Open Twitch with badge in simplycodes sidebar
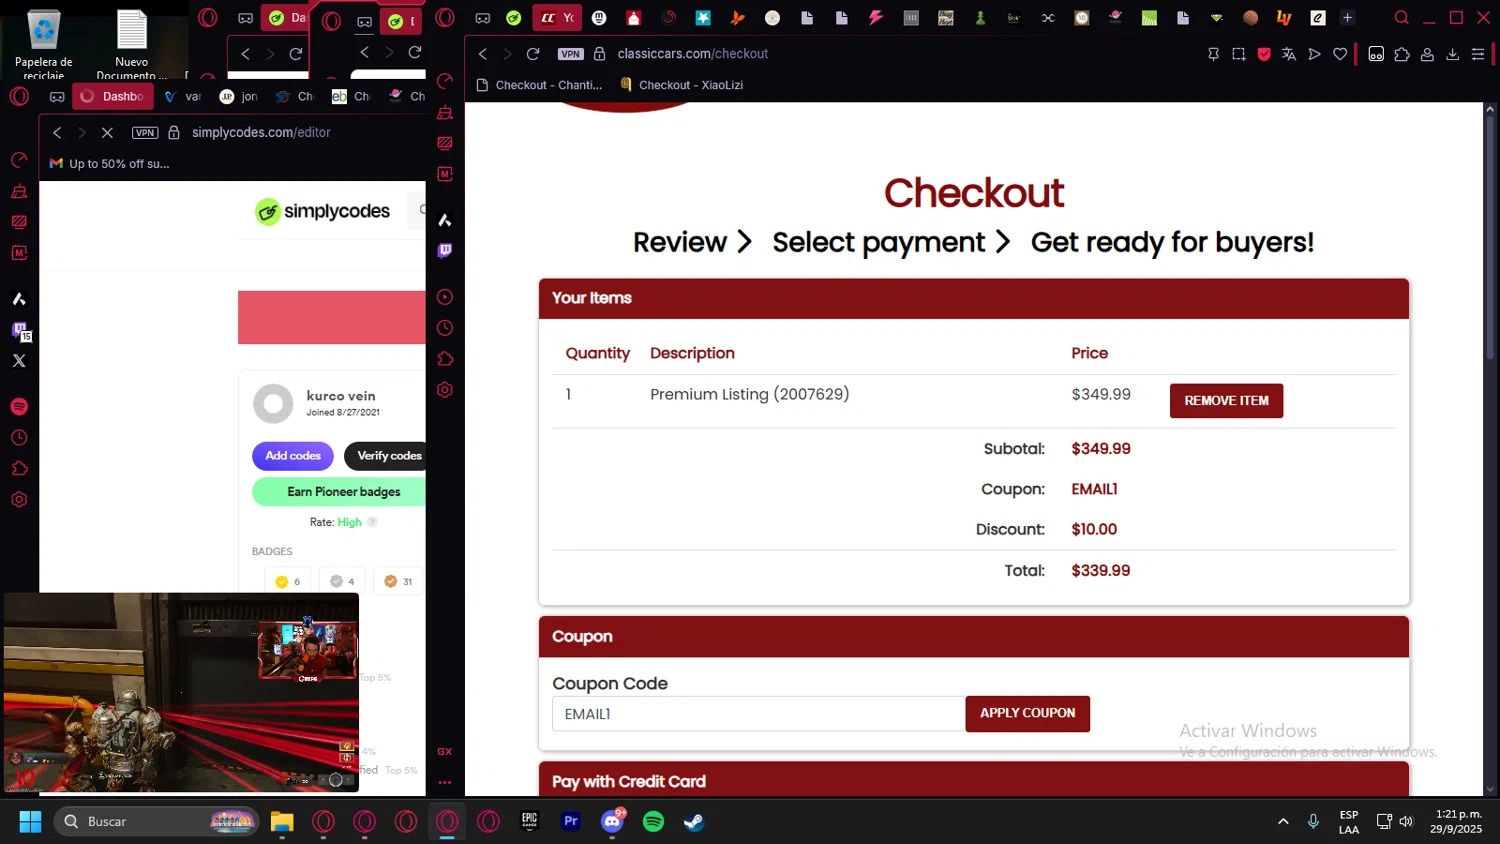The image size is (1500, 844). pos(20,331)
